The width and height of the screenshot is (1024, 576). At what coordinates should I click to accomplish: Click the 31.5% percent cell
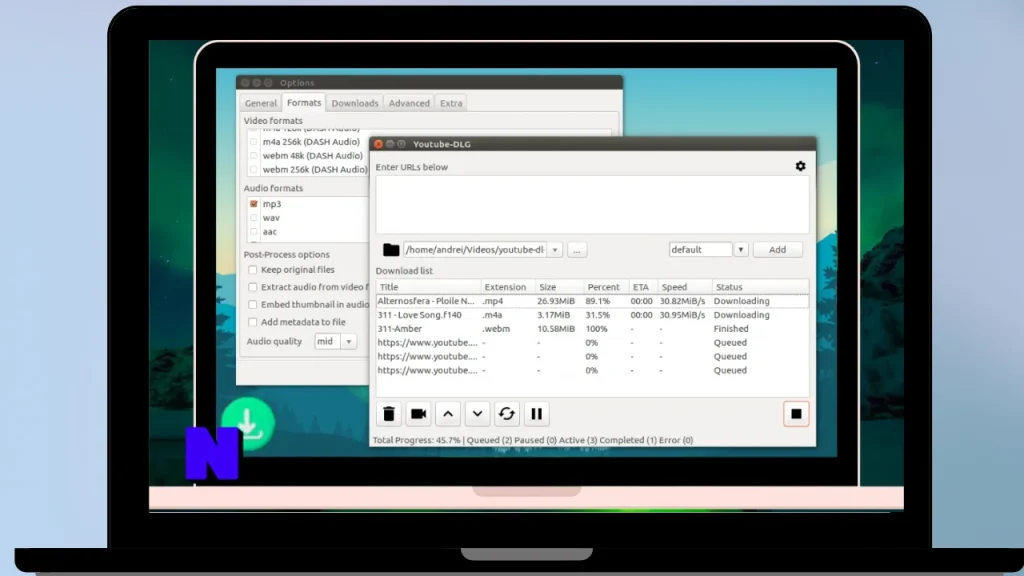598,315
